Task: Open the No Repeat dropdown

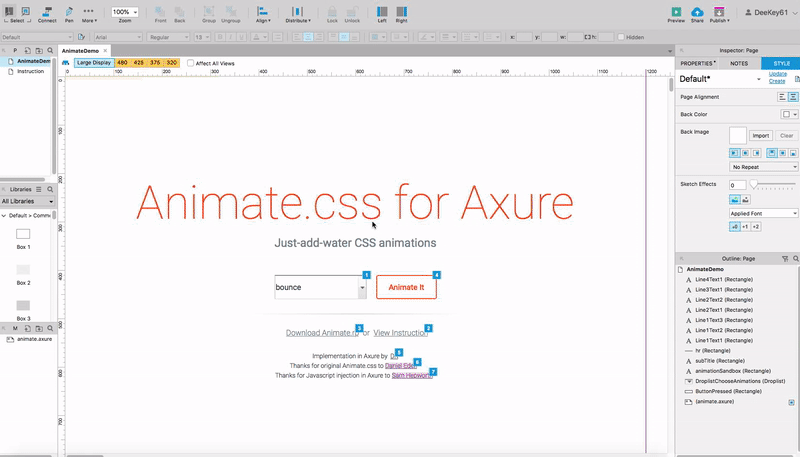Action: pos(763,167)
